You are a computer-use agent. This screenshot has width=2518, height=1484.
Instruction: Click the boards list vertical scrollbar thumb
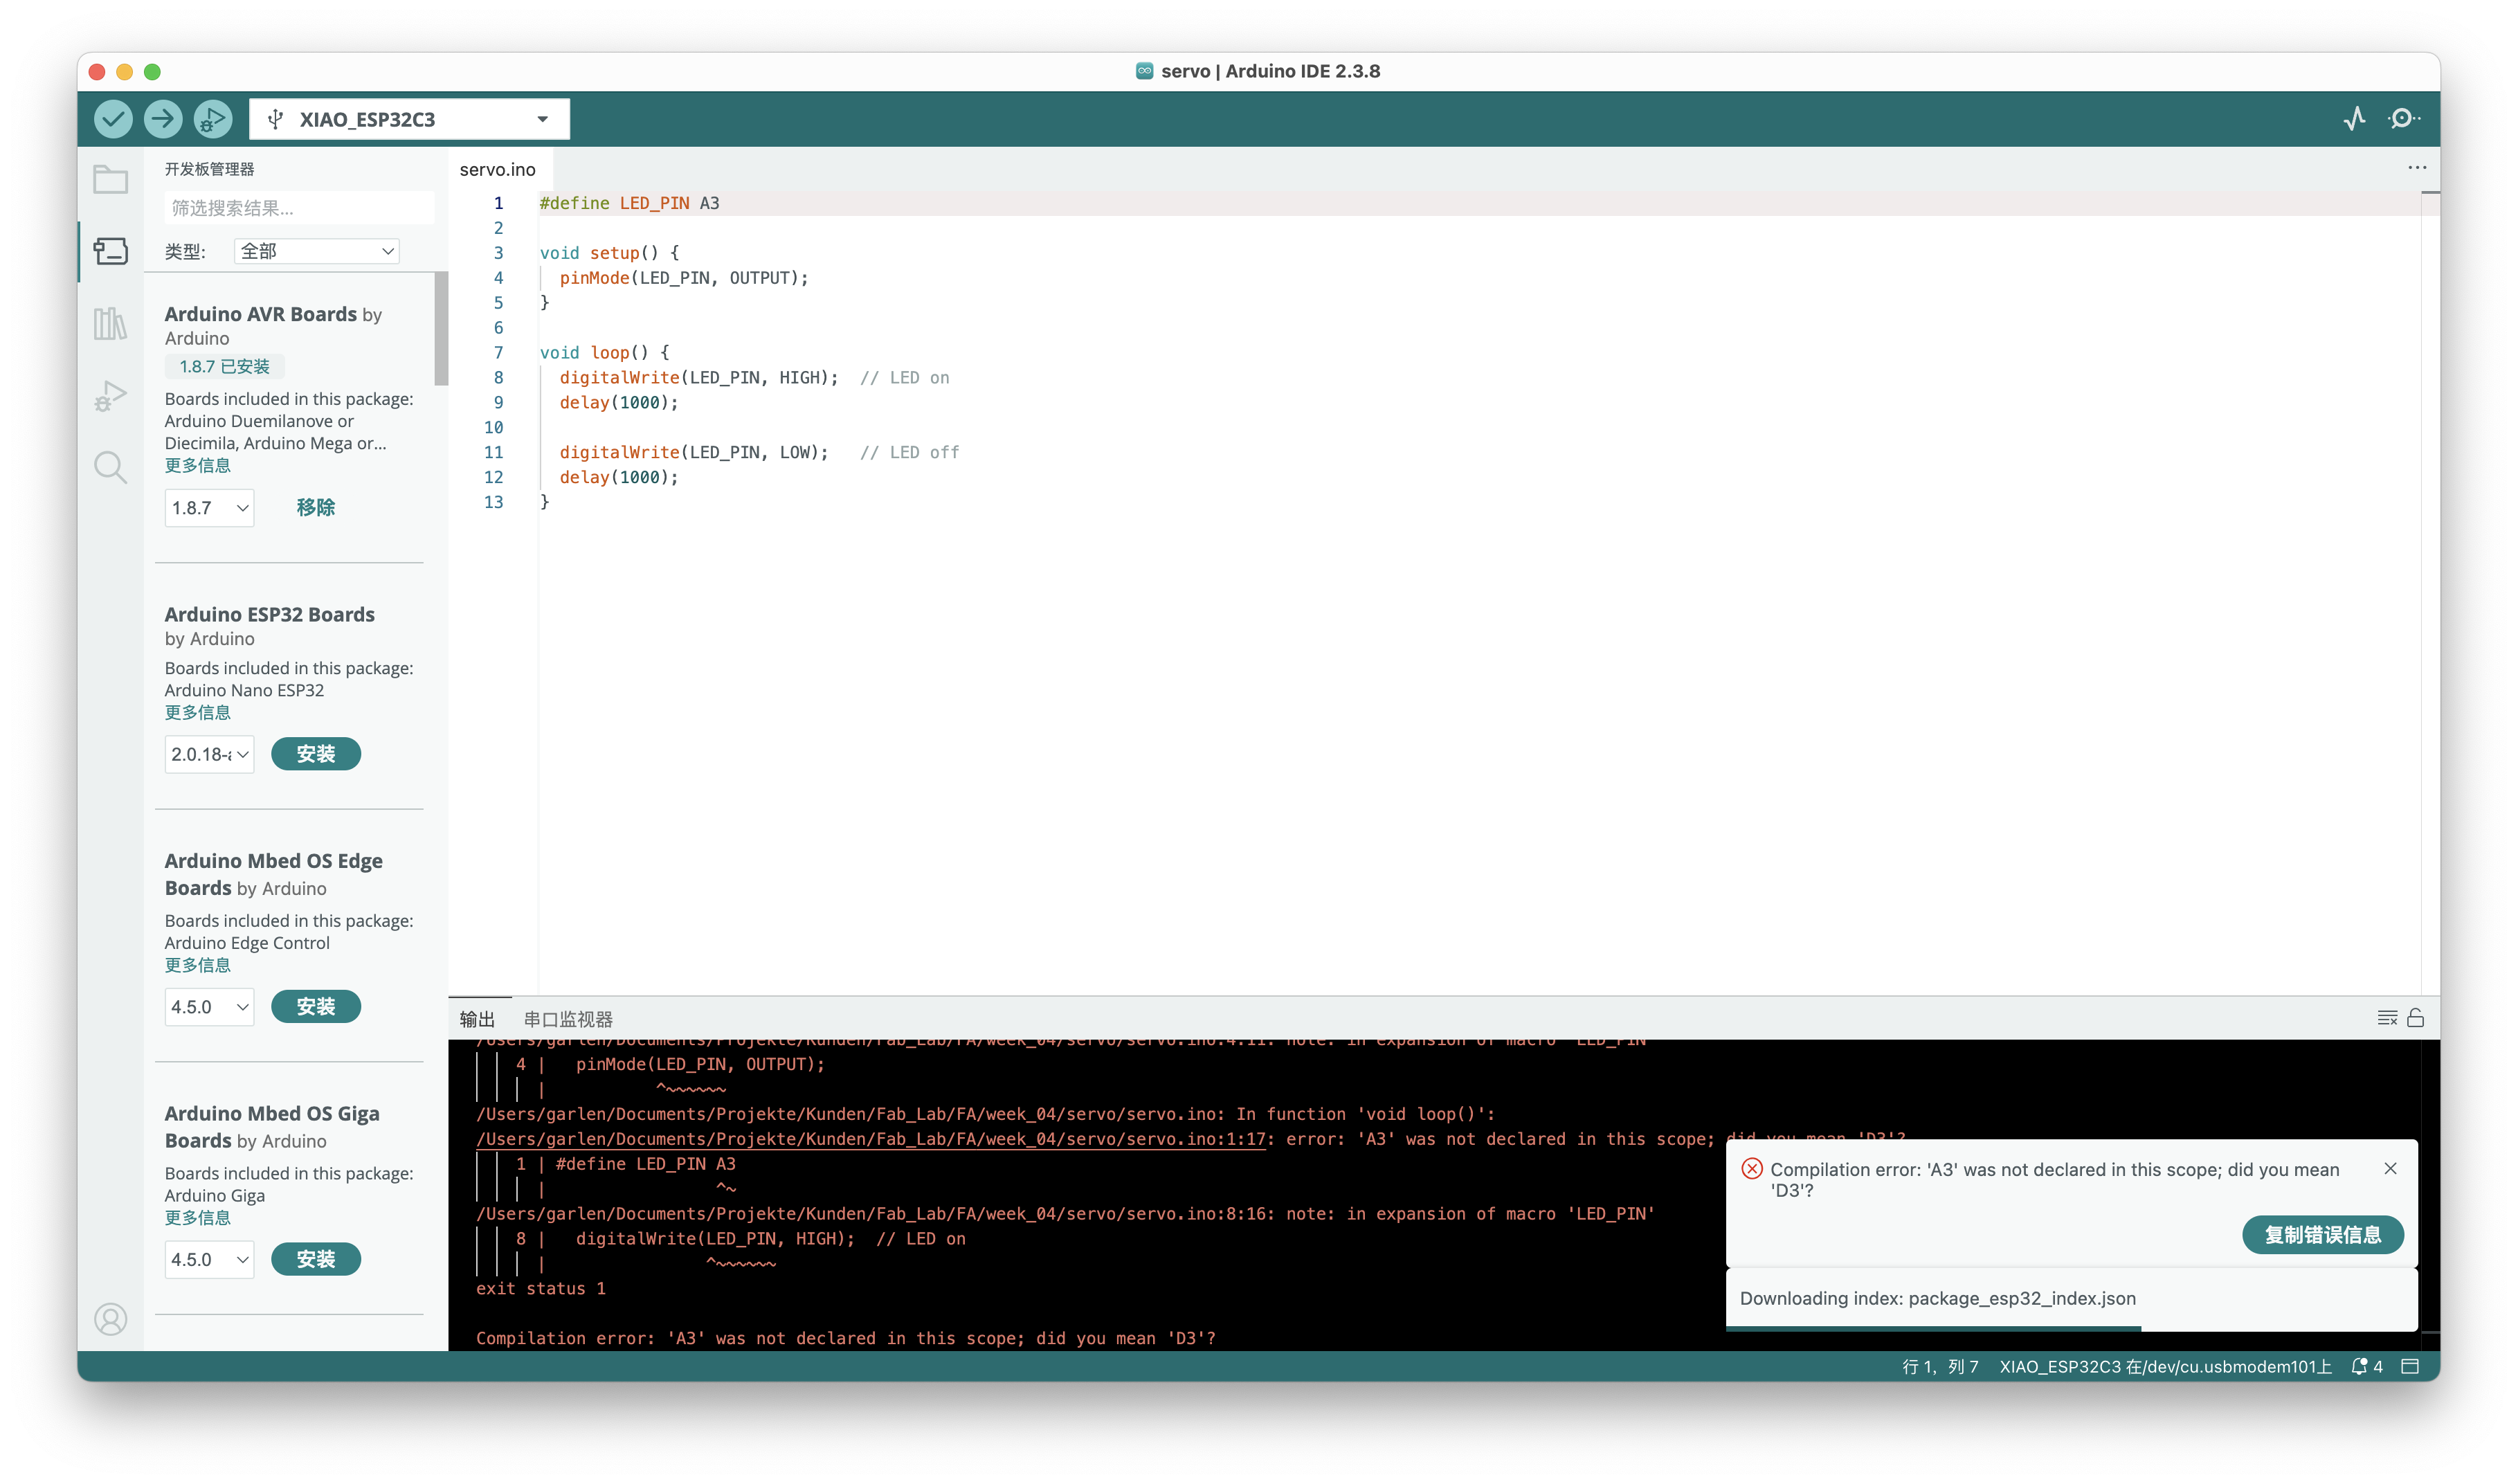tap(441, 329)
